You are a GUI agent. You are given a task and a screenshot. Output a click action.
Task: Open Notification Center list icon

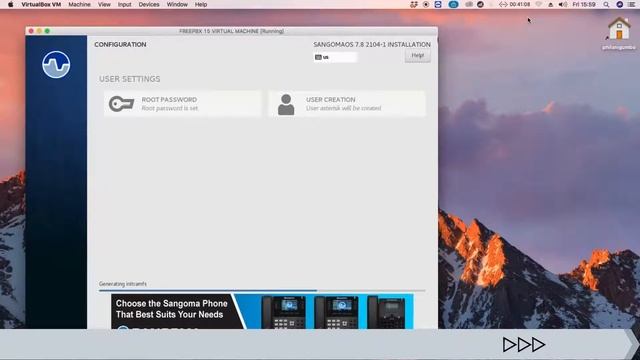coord(631,4)
